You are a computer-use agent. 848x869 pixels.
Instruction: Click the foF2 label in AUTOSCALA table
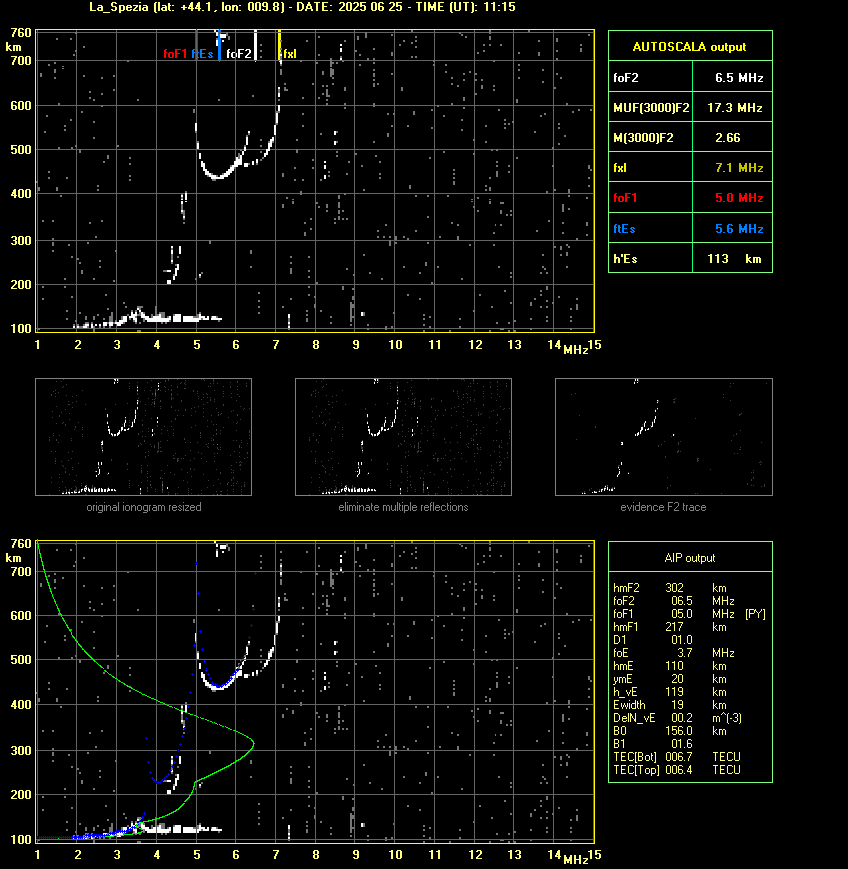(626, 78)
